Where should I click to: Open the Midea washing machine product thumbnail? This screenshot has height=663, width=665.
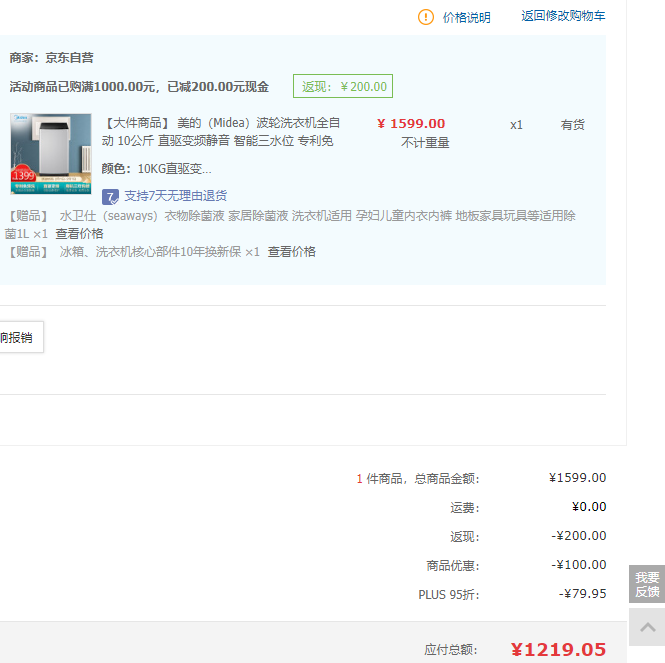51,154
